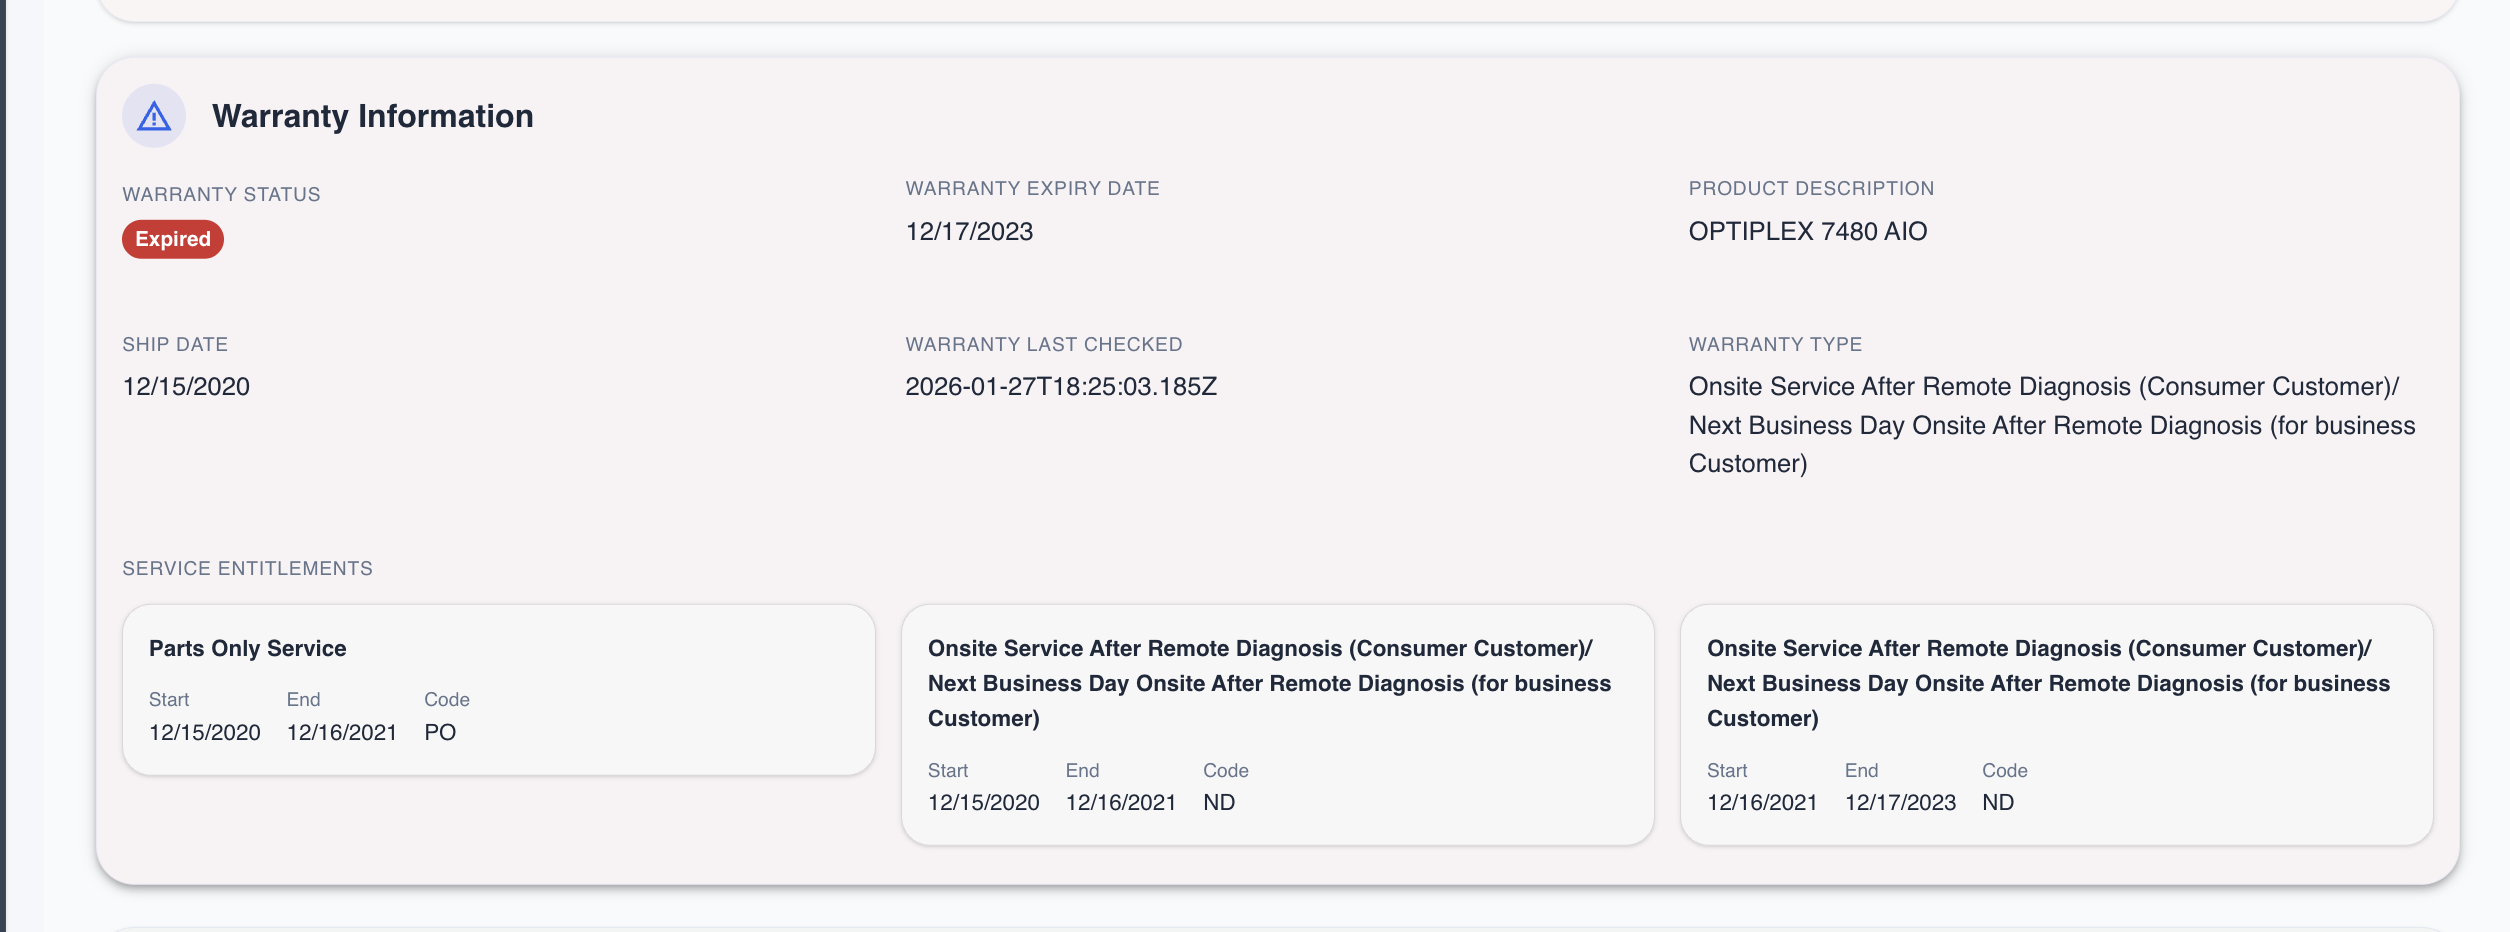2510x932 pixels.
Task: Click the Warranty Information heading
Action: [372, 116]
